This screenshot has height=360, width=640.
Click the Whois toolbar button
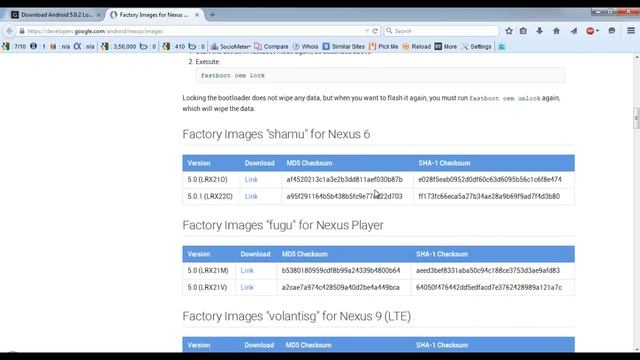point(305,47)
